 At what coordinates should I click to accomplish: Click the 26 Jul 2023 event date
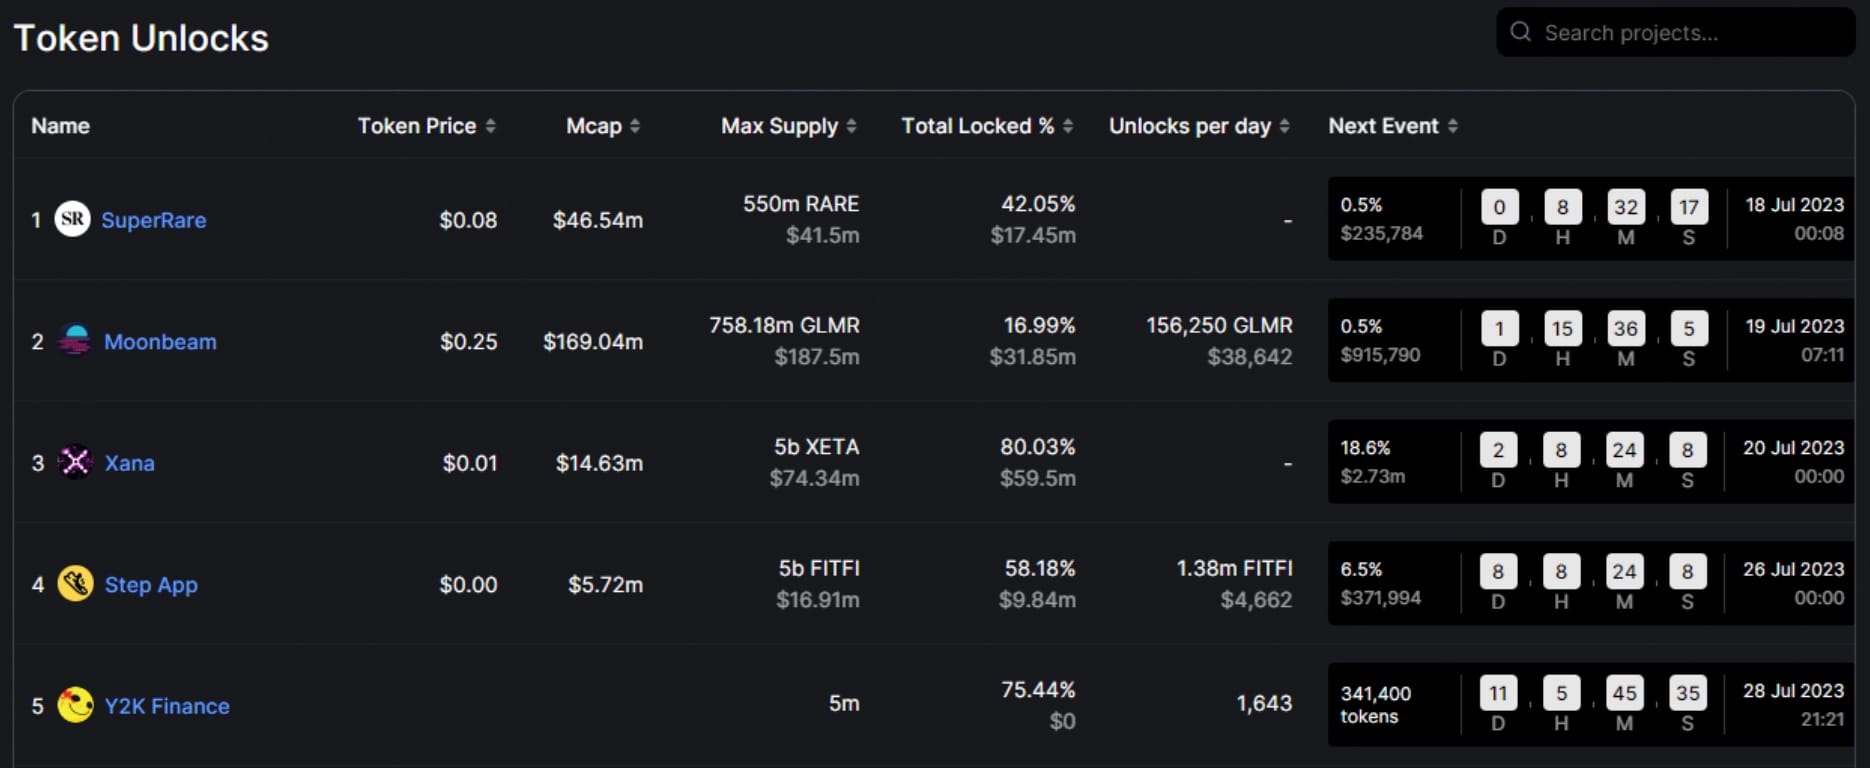click(1793, 569)
